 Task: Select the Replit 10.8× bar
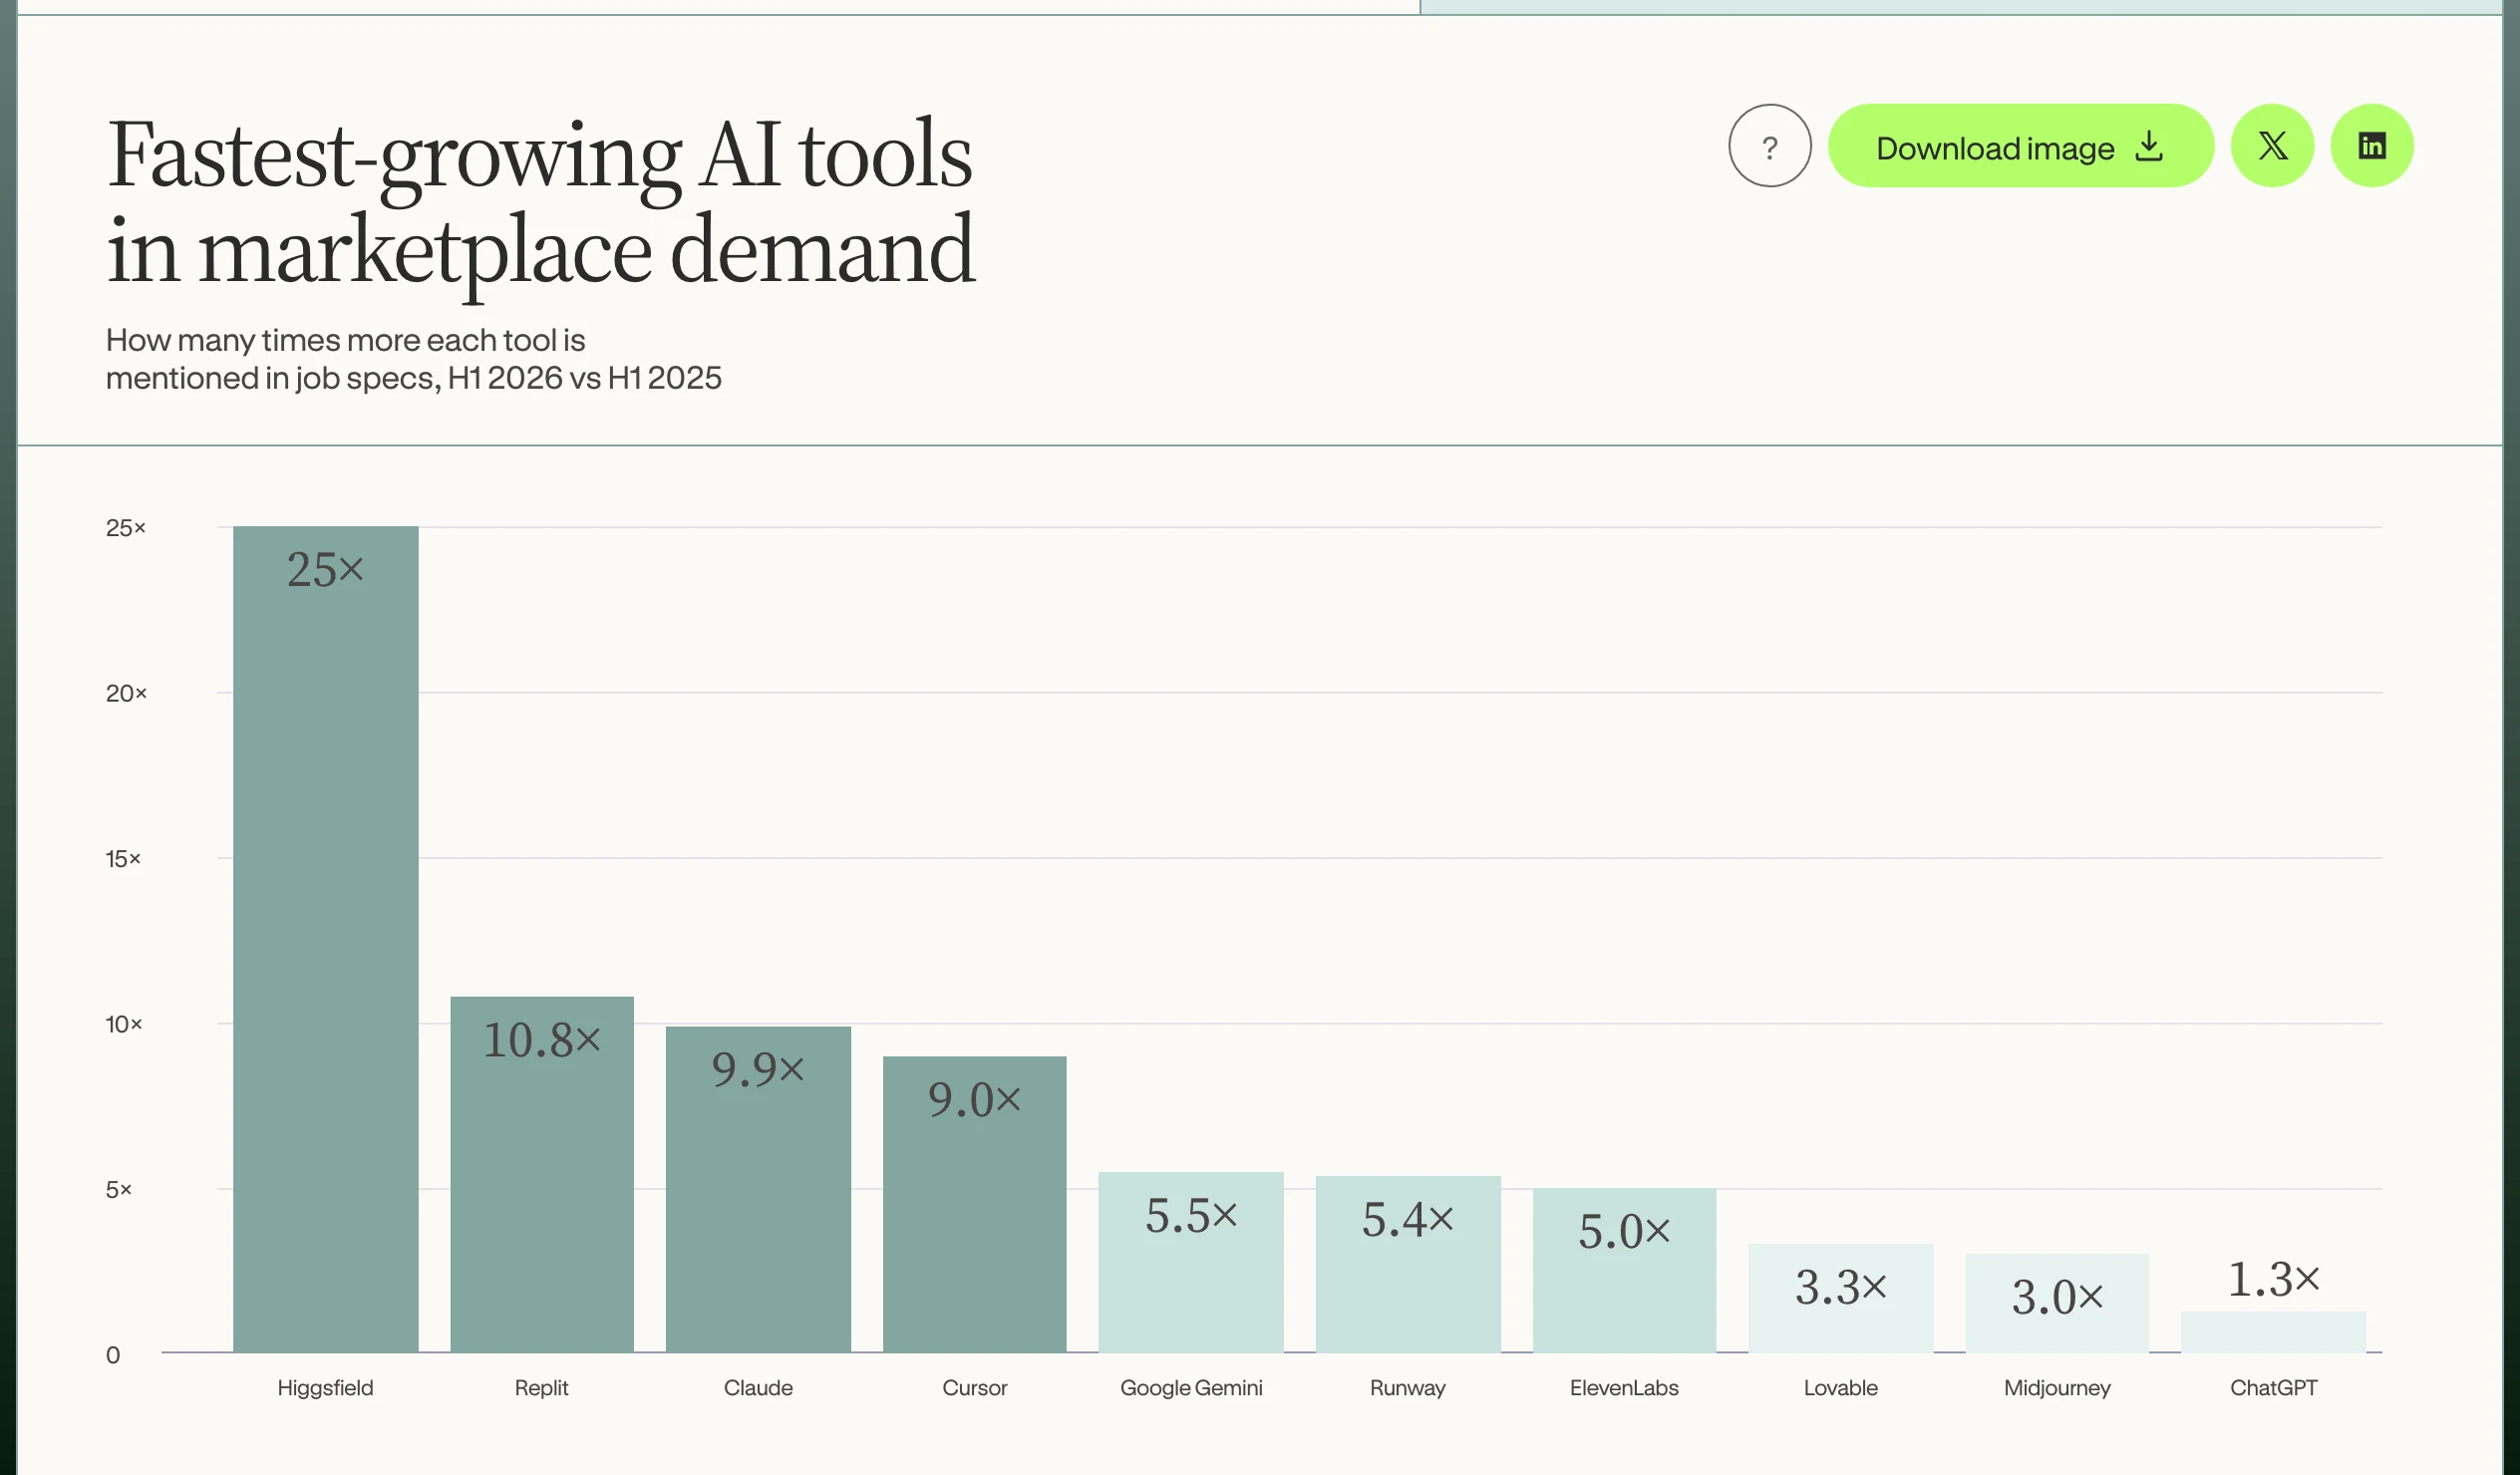[x=541, y=1174]
